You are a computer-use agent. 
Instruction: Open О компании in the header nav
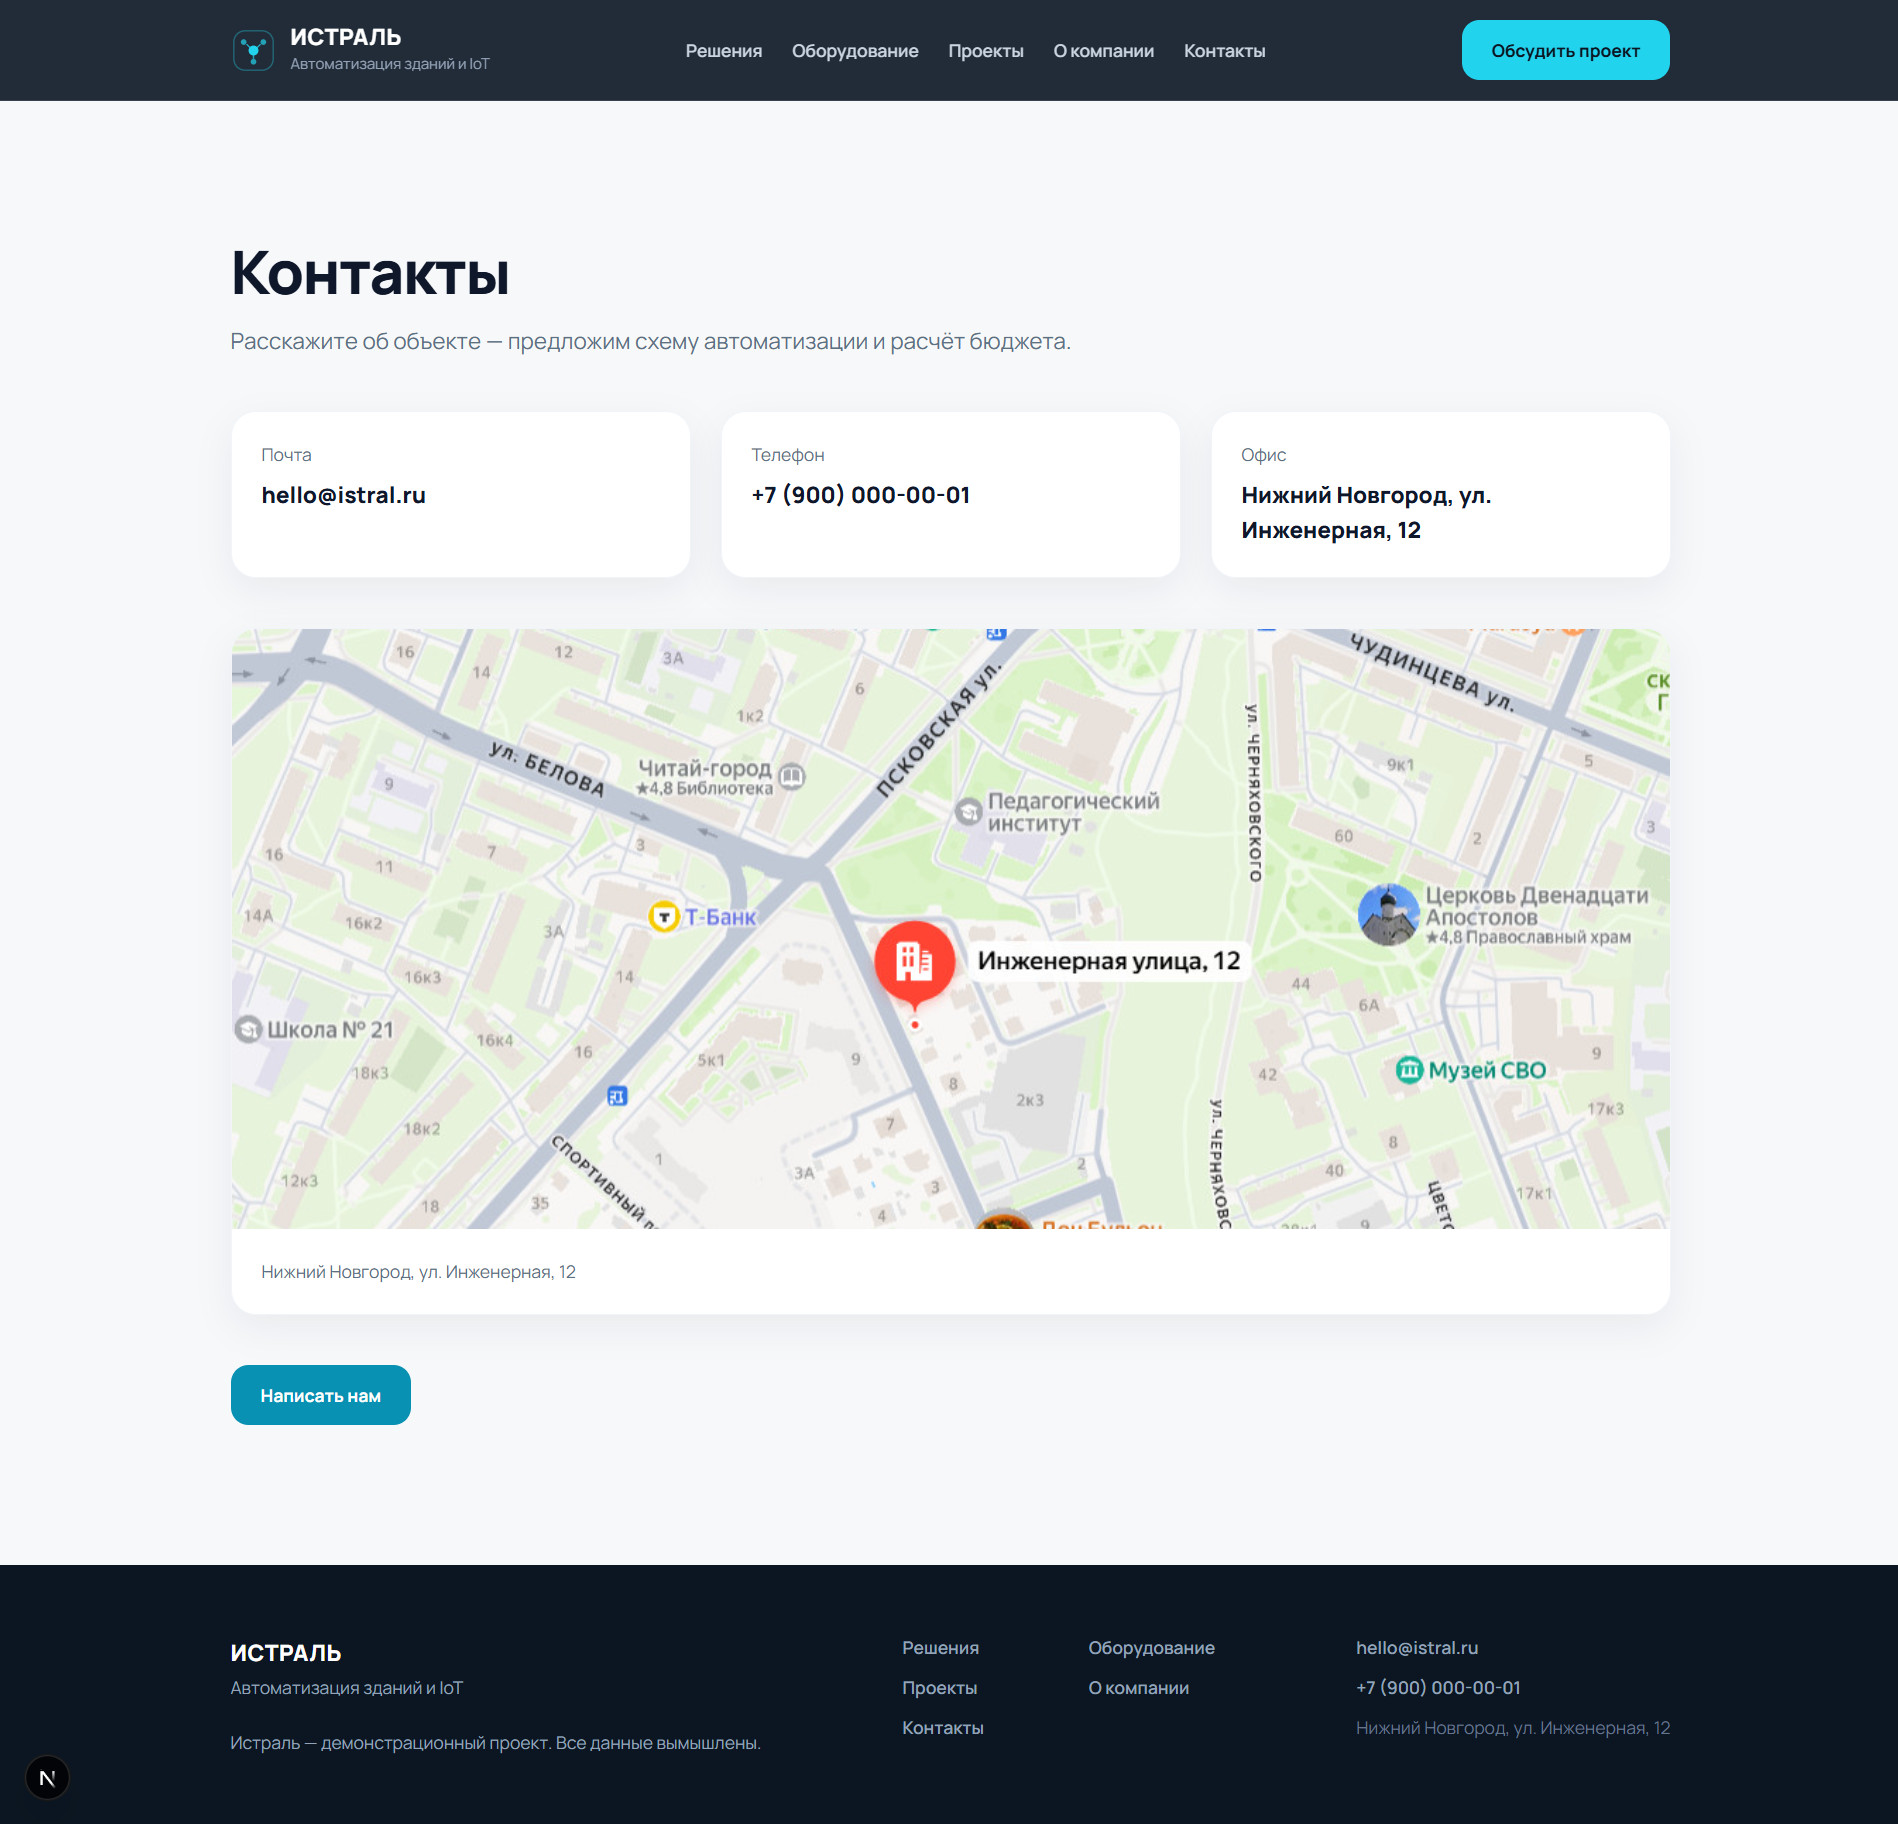[1104, 51]
